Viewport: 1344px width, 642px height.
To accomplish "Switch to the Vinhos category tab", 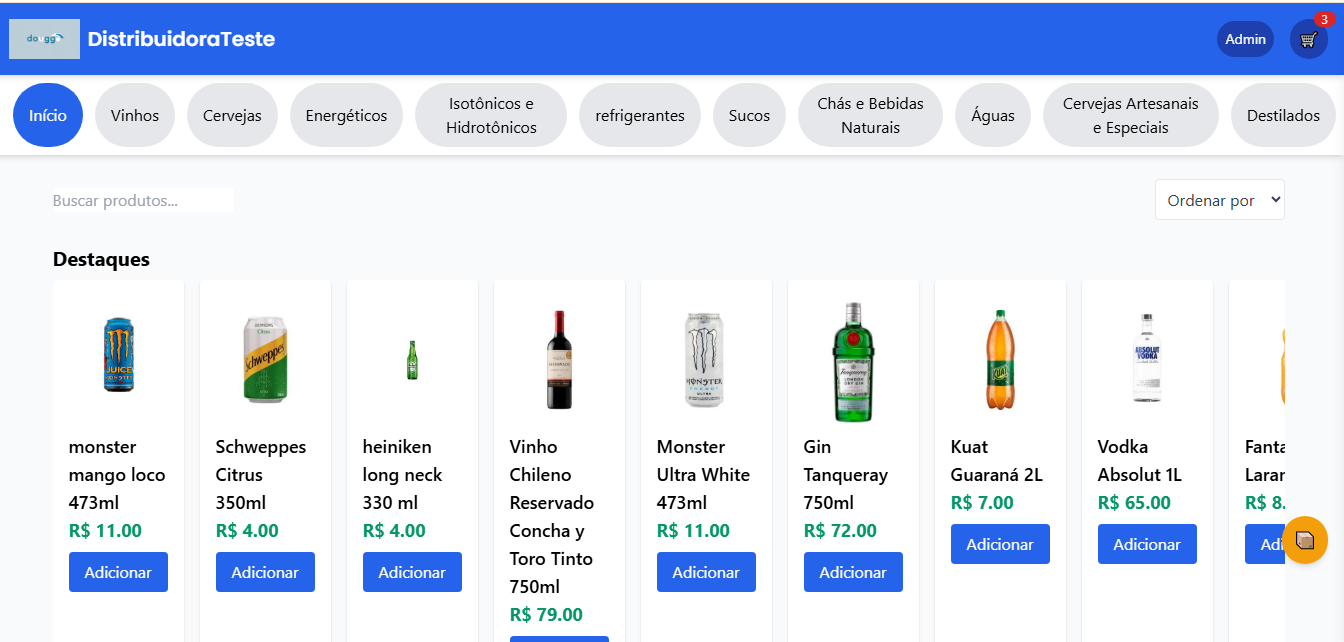I will (x=135, y=115).
